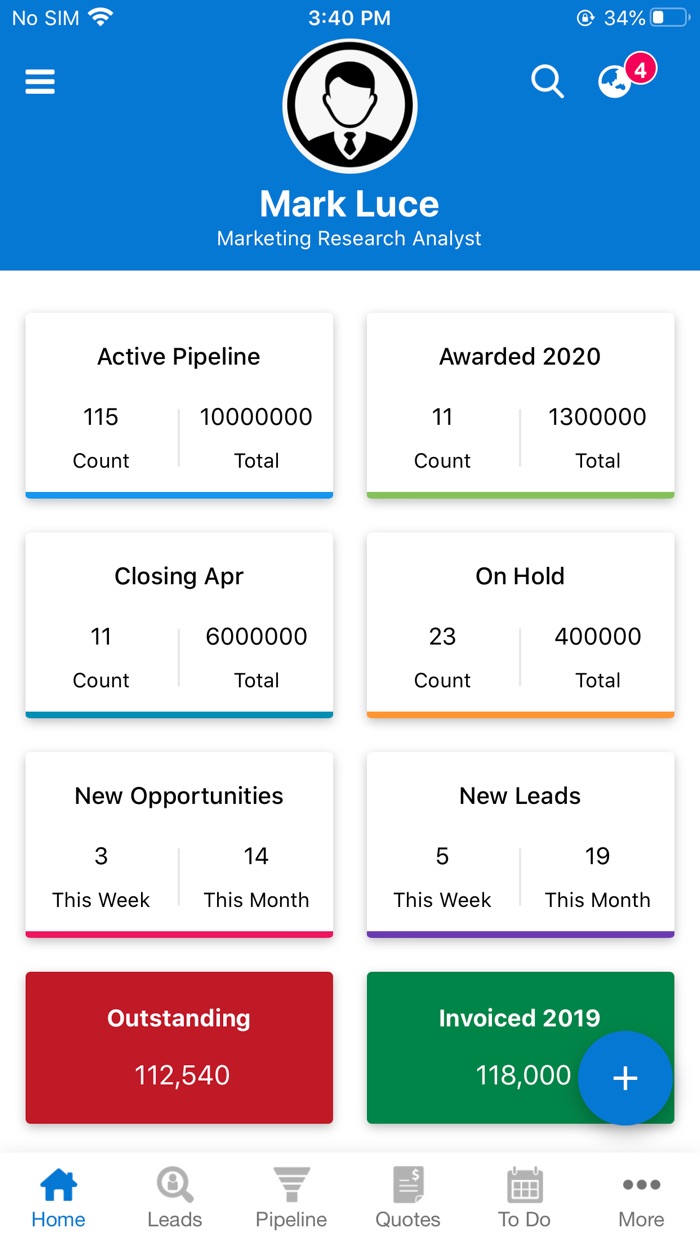Screen dimensions: 700x1244
Task: Open the New Leads card
Action: point(519,845)
